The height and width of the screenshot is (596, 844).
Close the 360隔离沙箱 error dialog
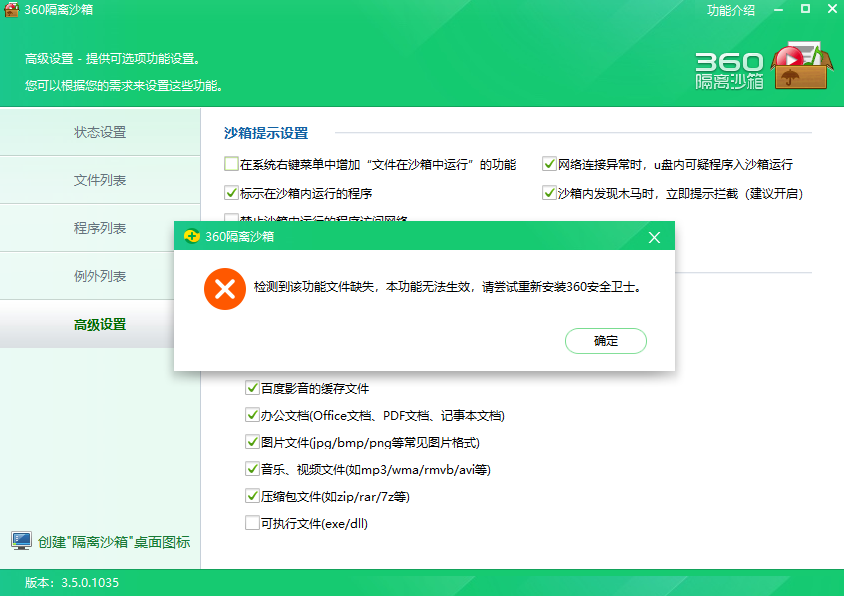[655, 237]
